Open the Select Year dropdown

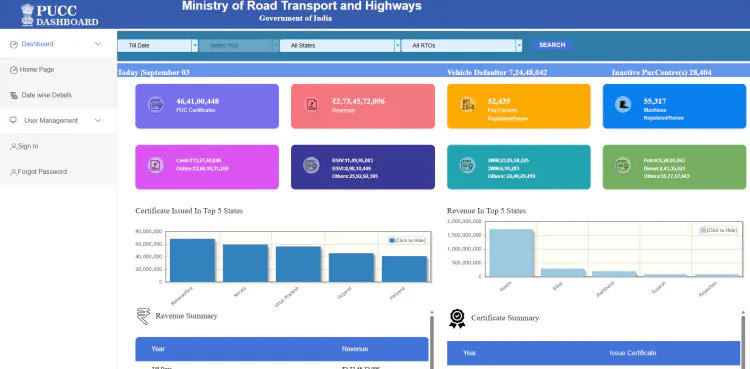[x=239, y=45]
